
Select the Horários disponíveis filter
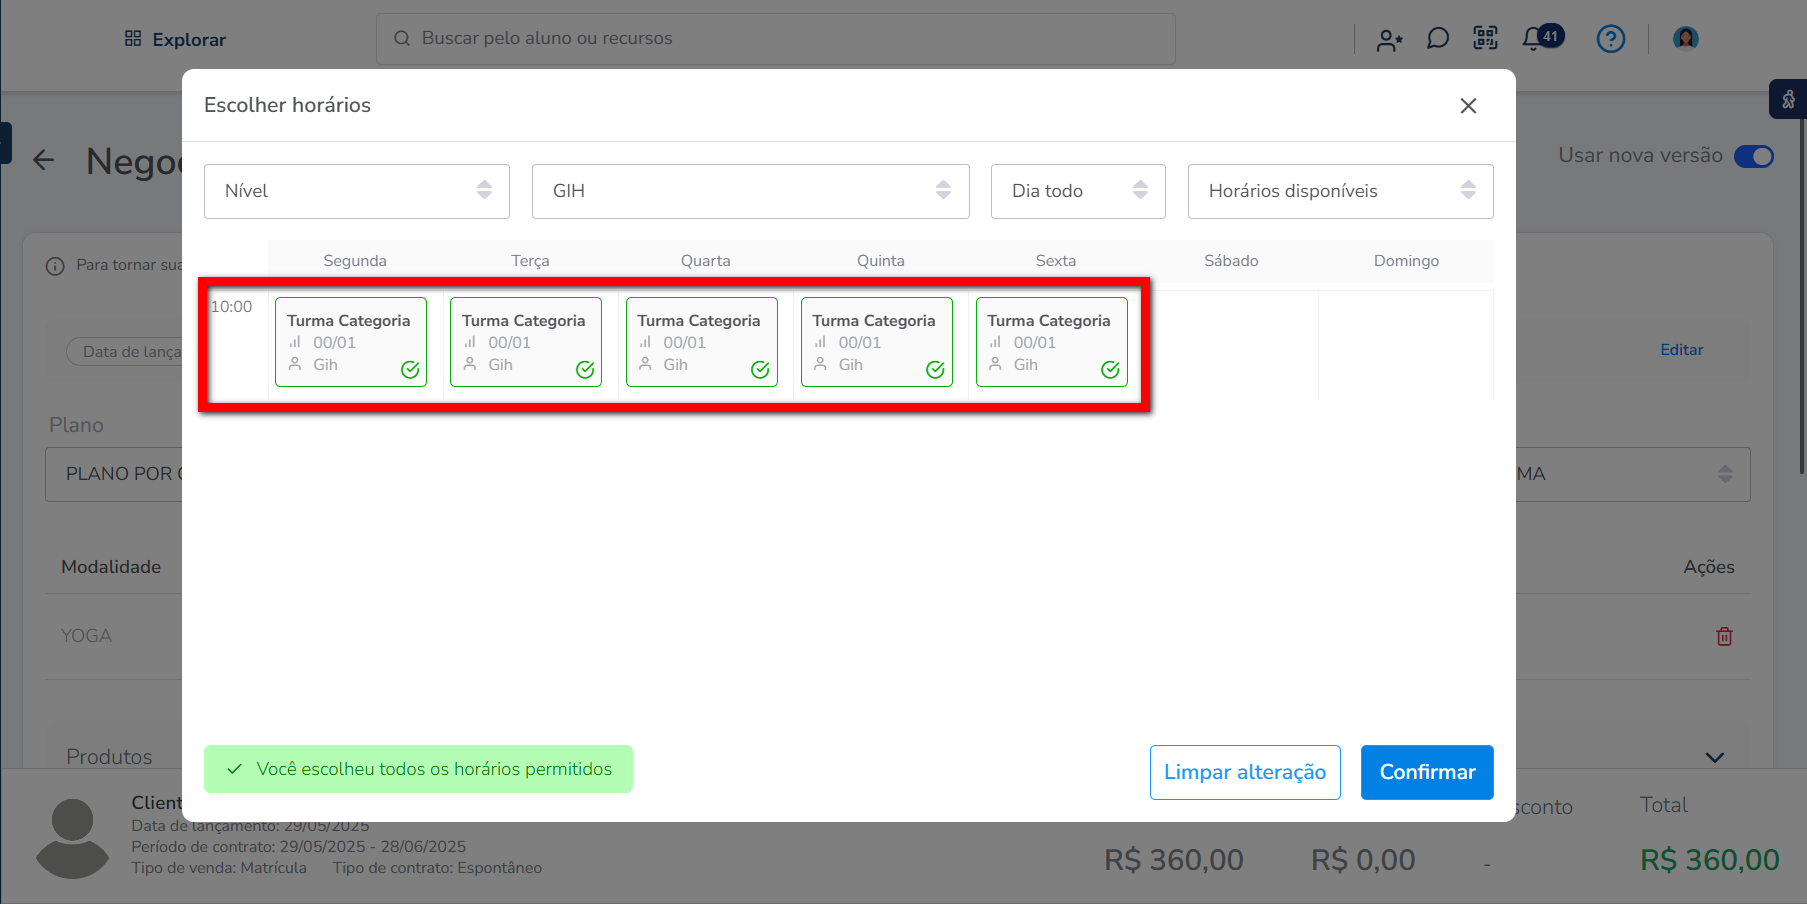point(1339,191)
